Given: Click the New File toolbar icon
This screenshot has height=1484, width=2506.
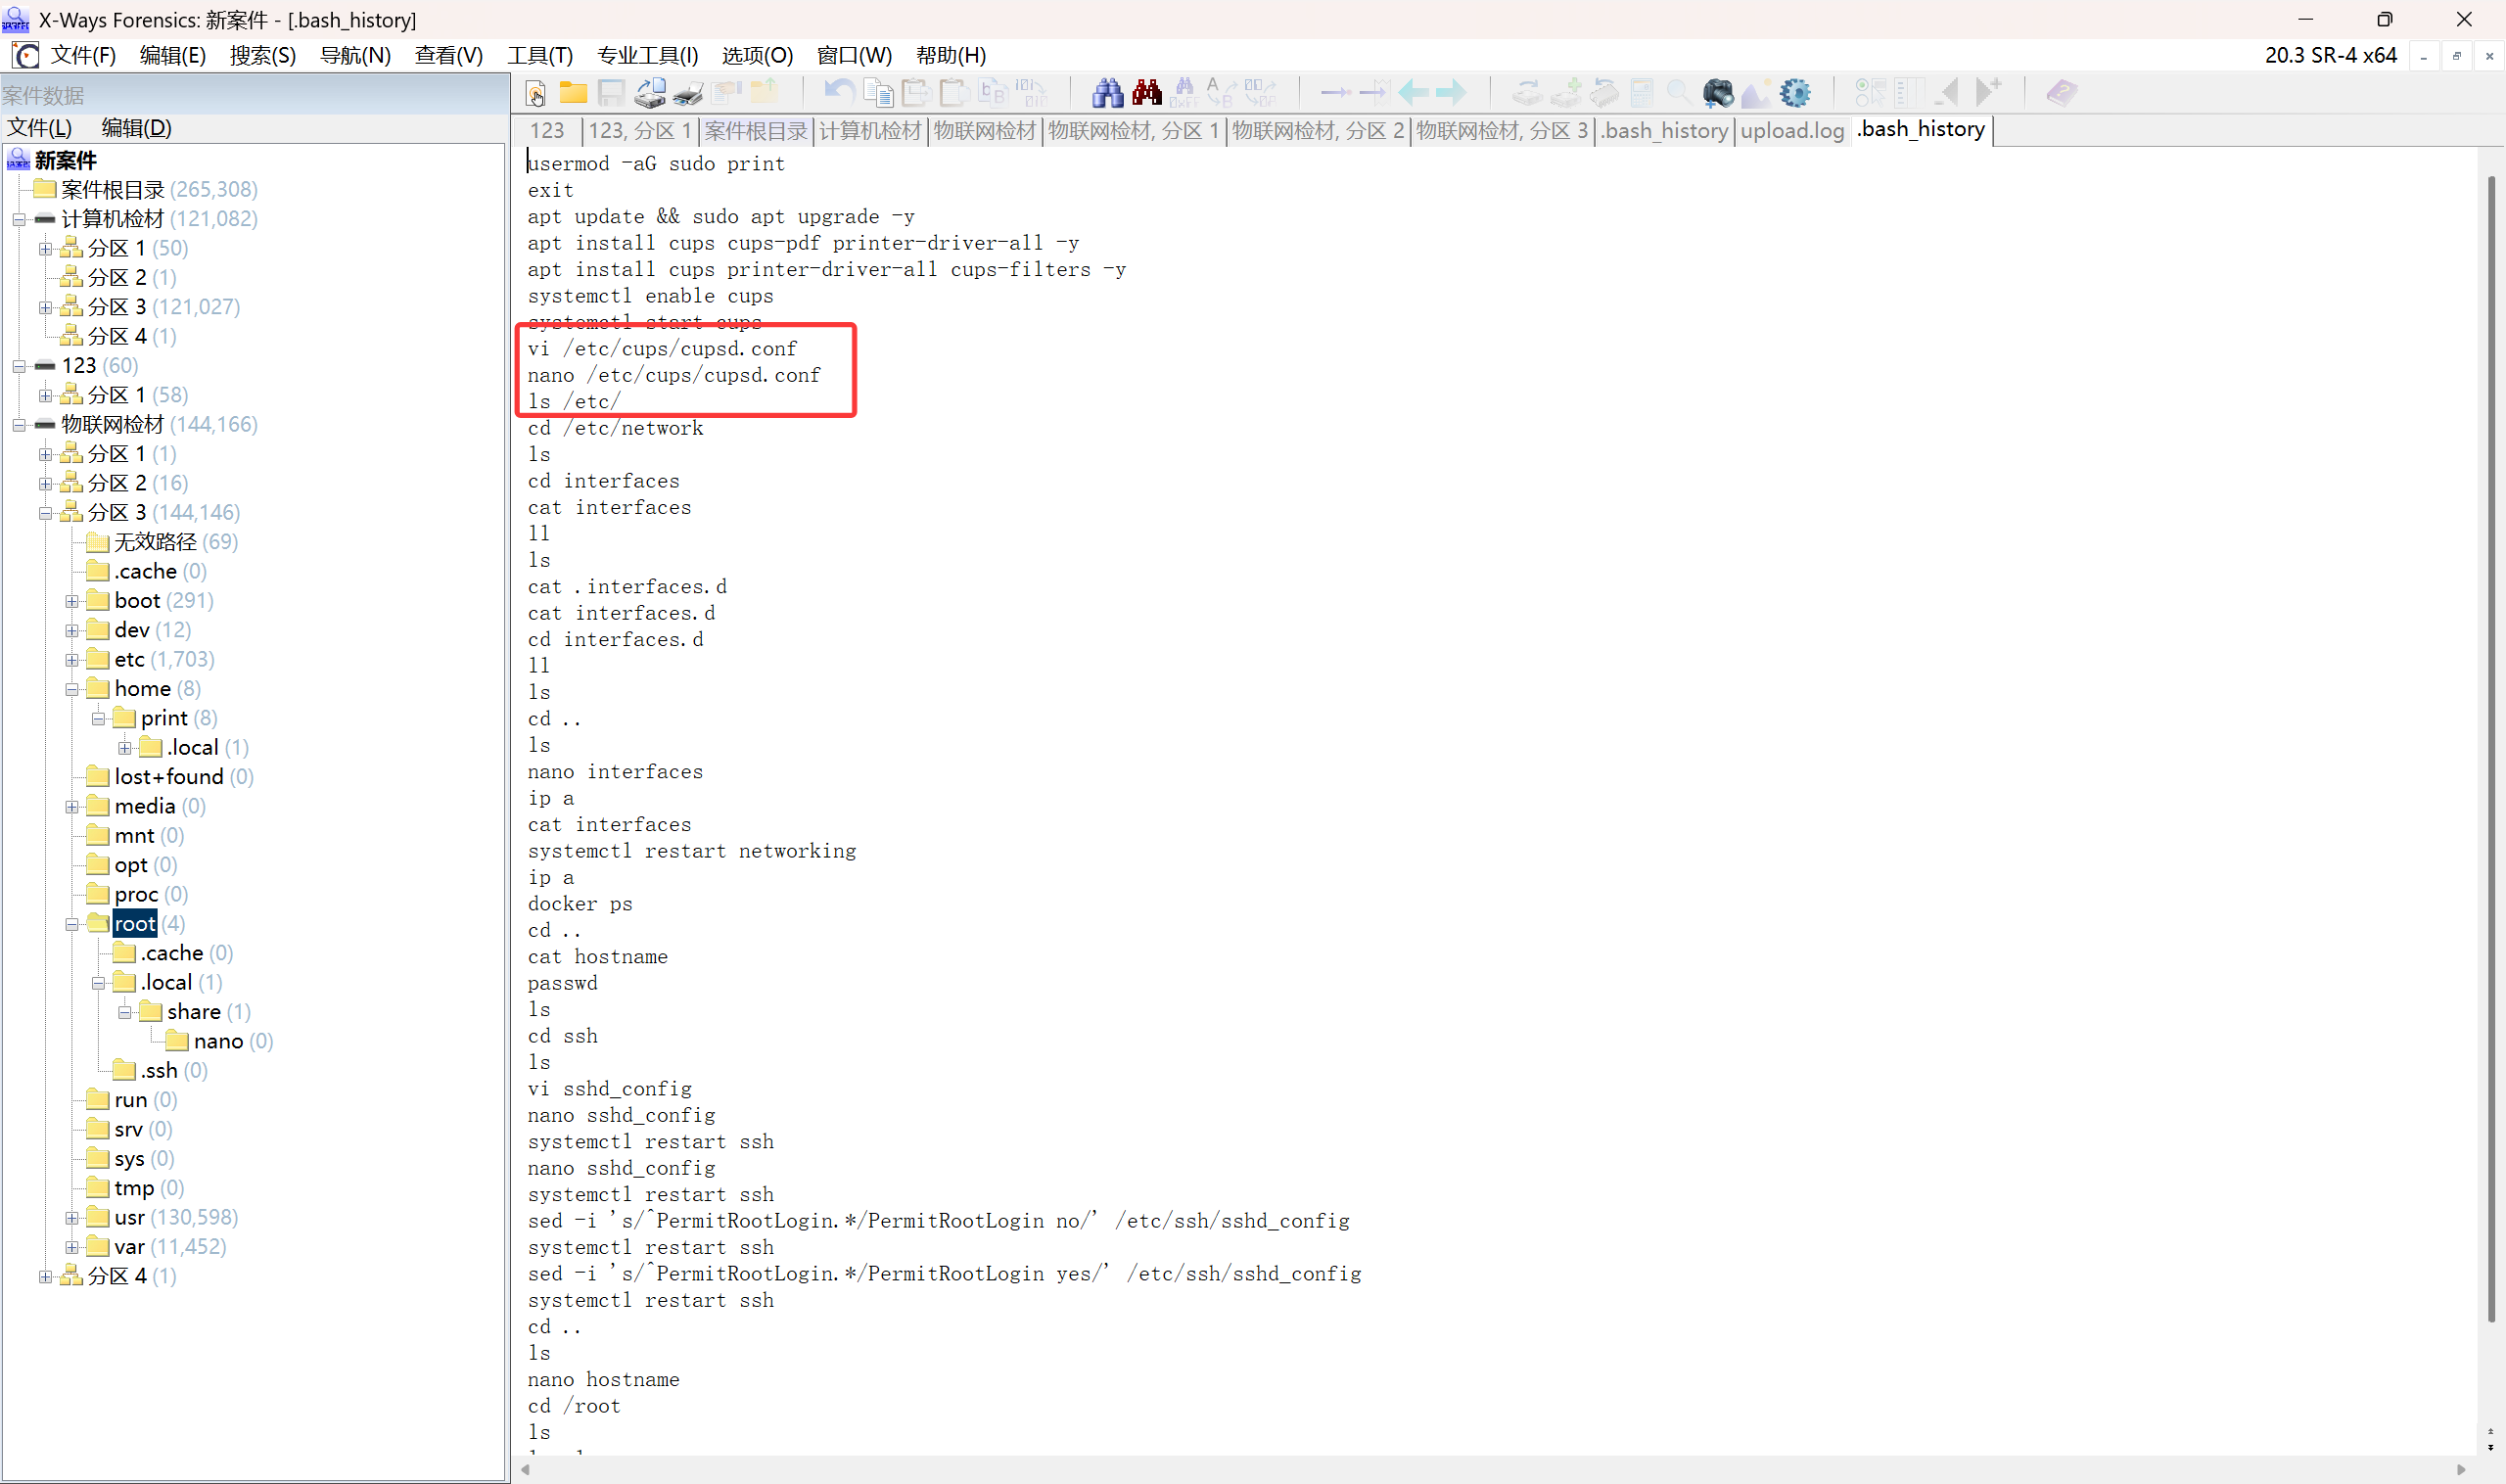Looking at the screenshot, I should point(536,93).
